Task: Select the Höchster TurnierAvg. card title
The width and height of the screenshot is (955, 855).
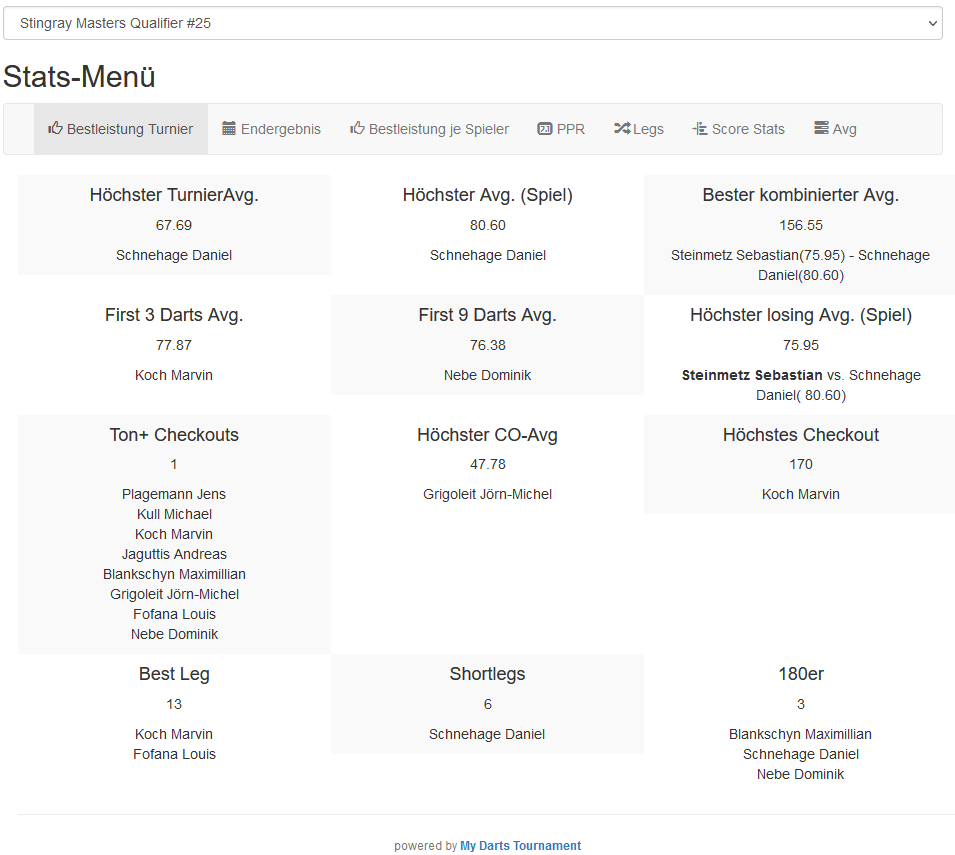Action: (174, 195)
